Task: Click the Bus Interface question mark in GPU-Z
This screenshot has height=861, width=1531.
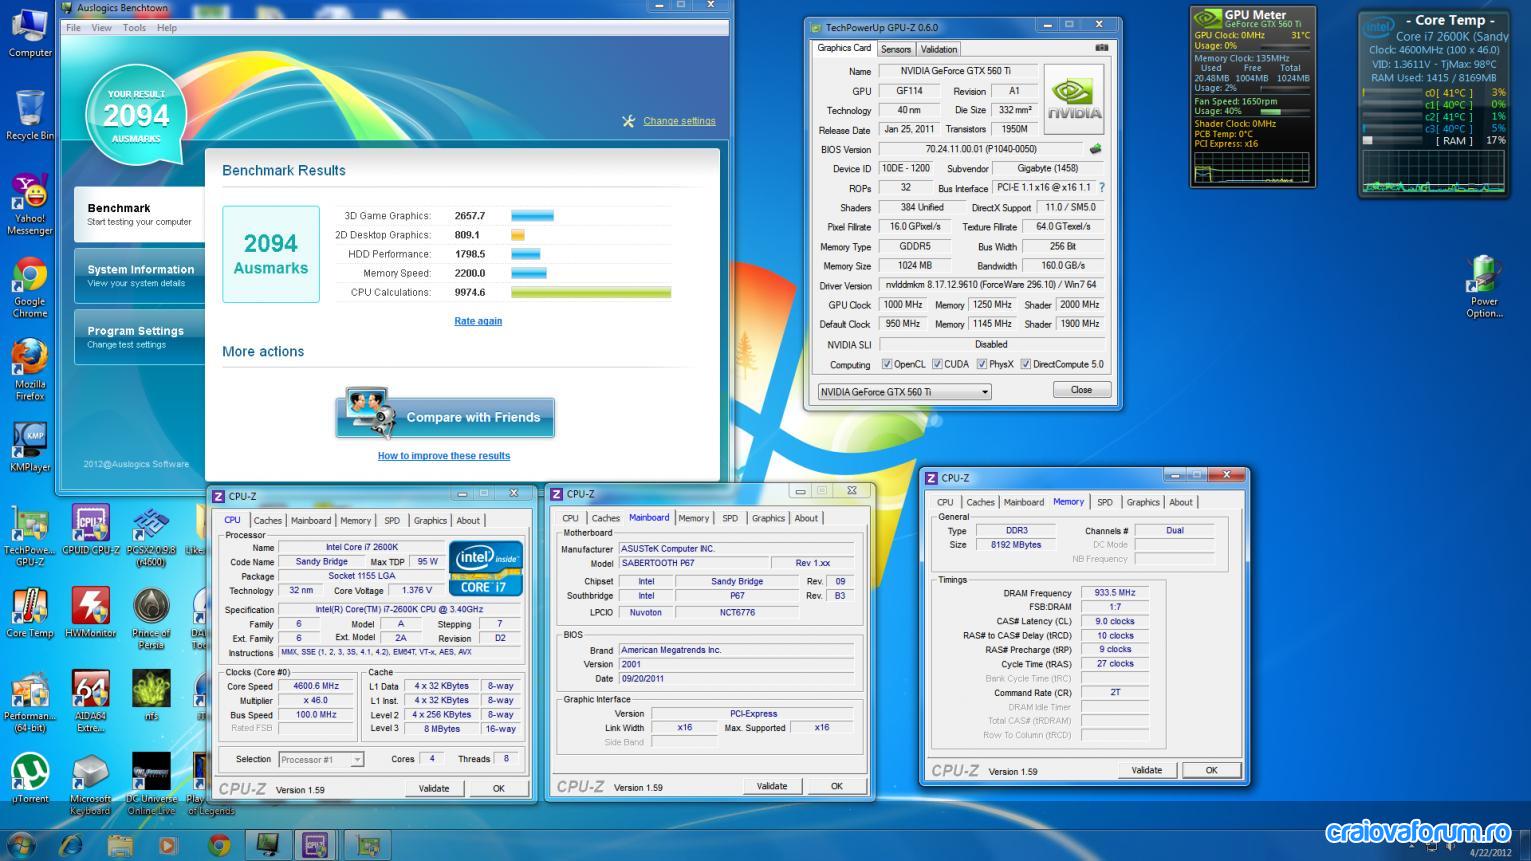Action: (1102, 187)
